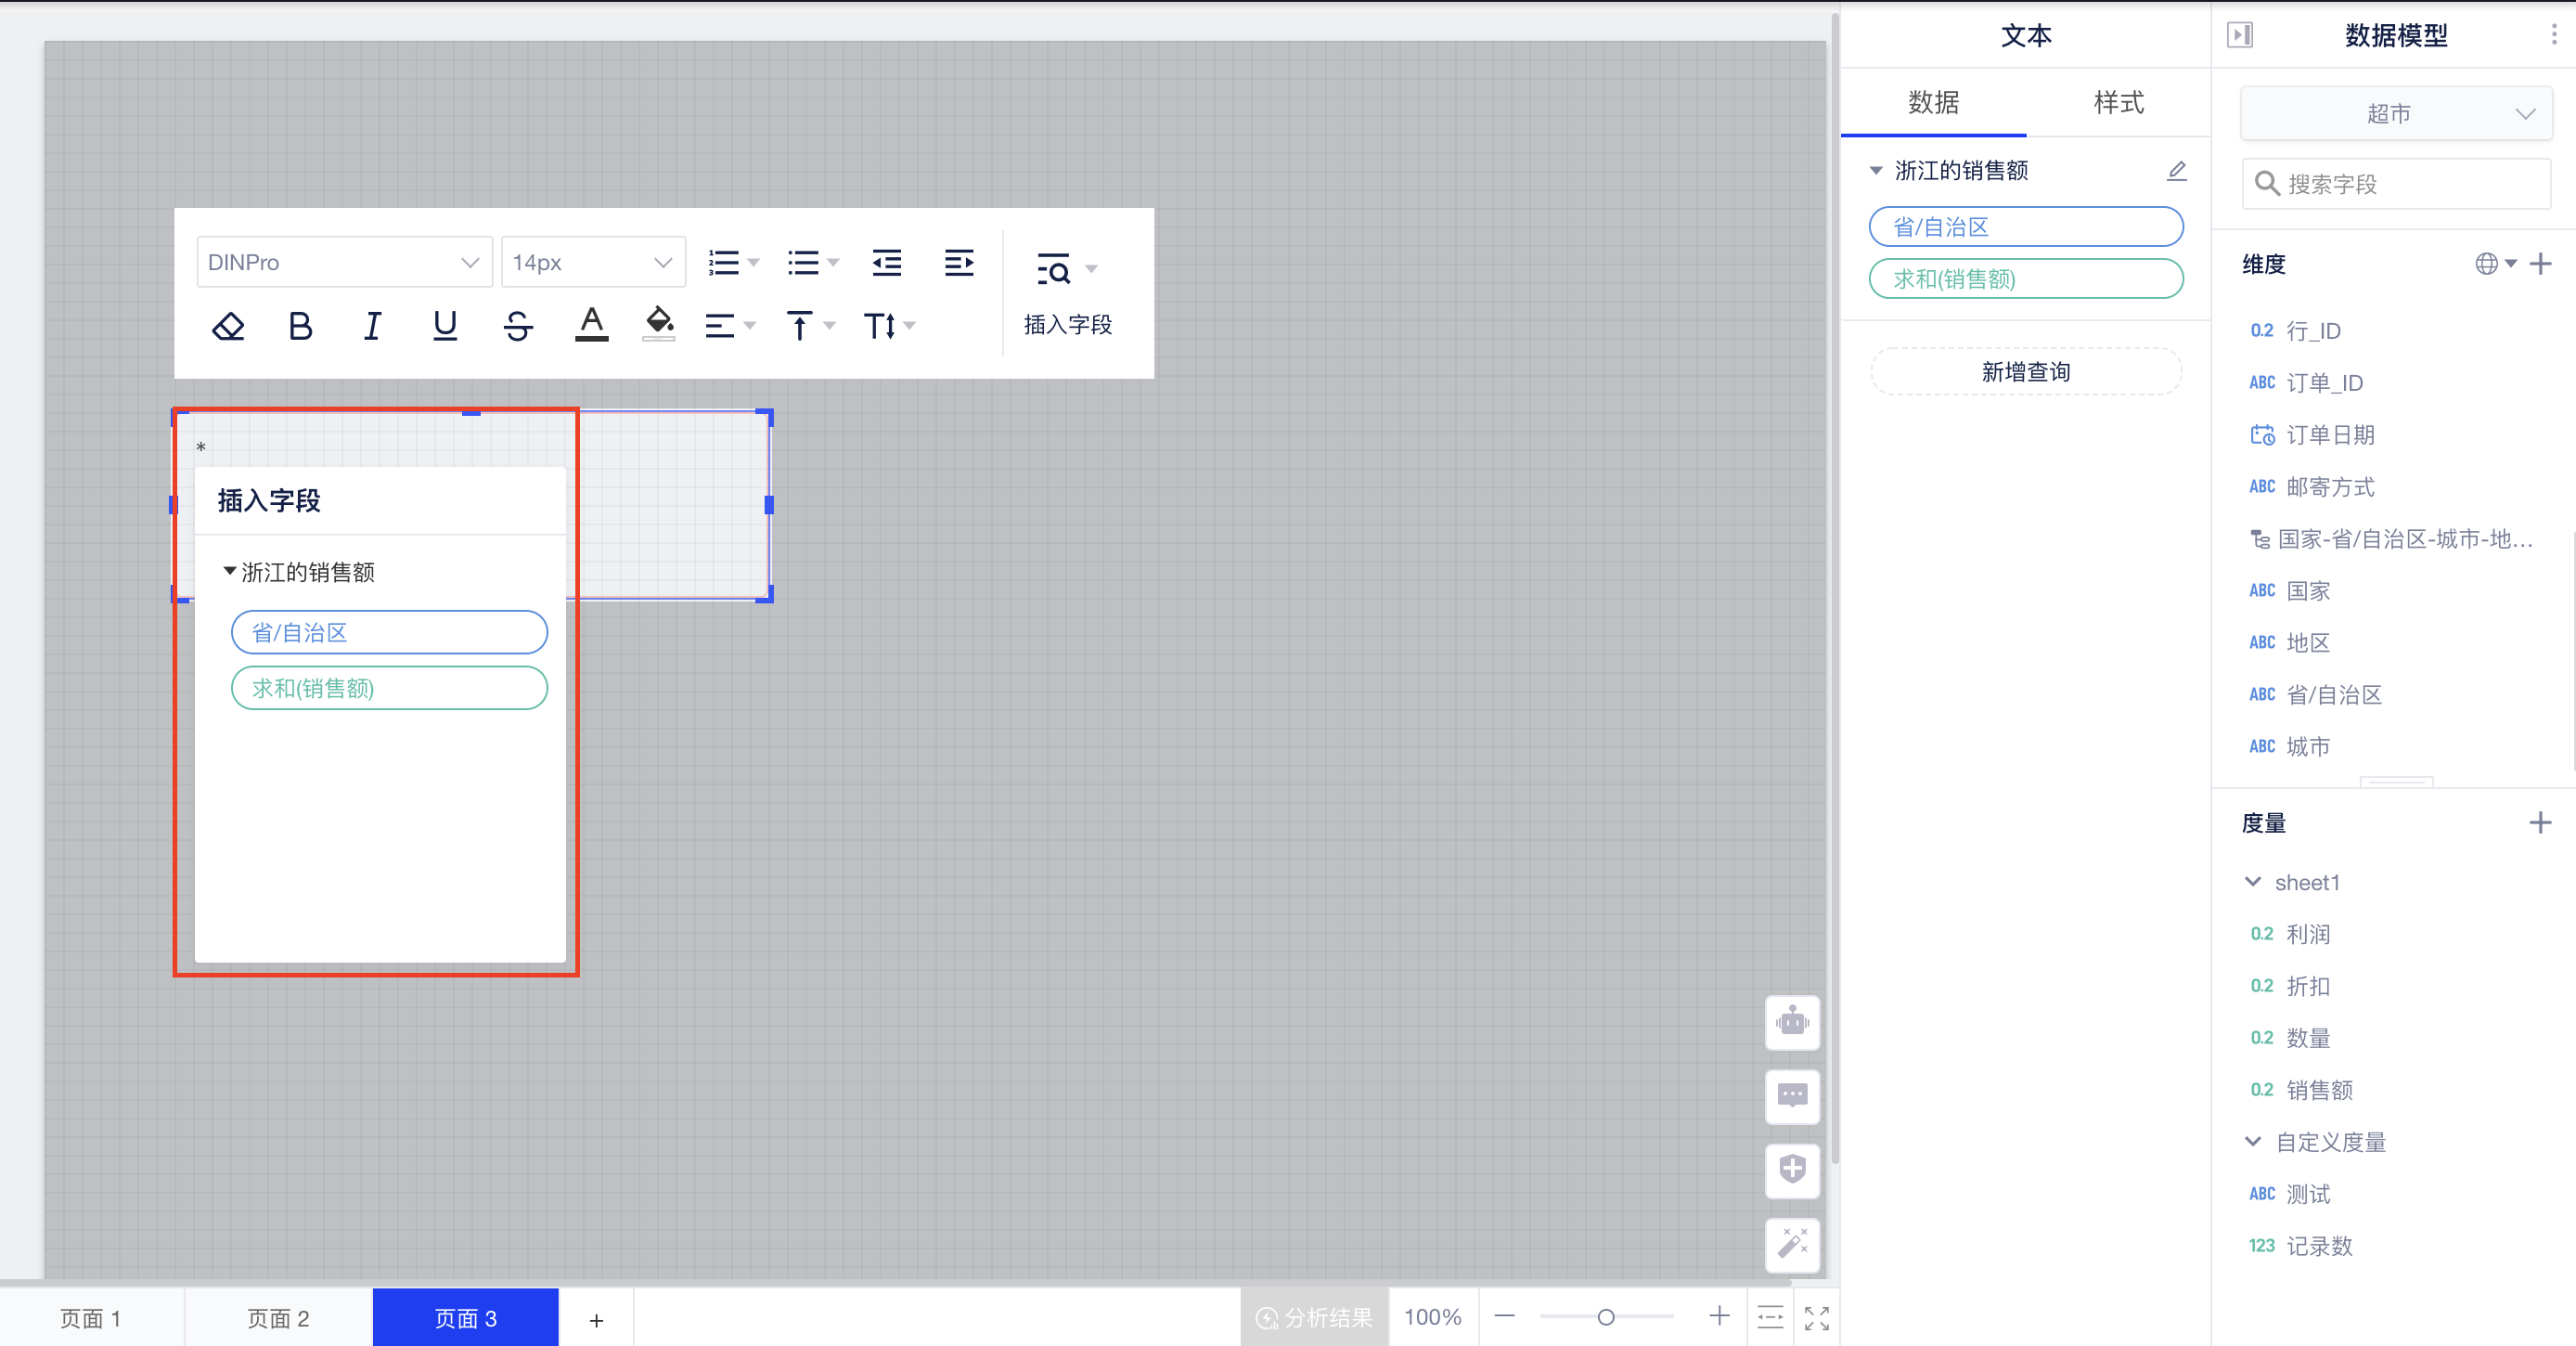Click the comment bubble icon on canvas
The height and width of the screenshot is (1346, 2576).
[x=1792, y=1096]
